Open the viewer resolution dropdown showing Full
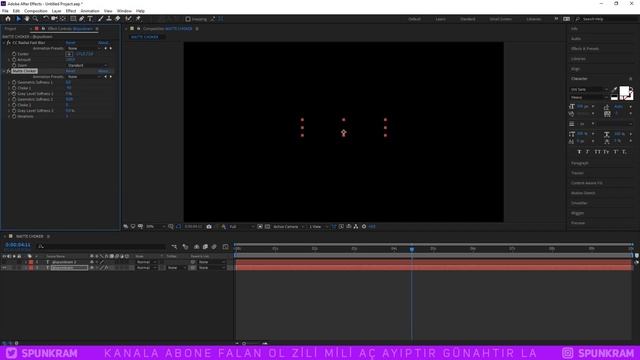This screenshot has height=360, width=640. point(242,227)
